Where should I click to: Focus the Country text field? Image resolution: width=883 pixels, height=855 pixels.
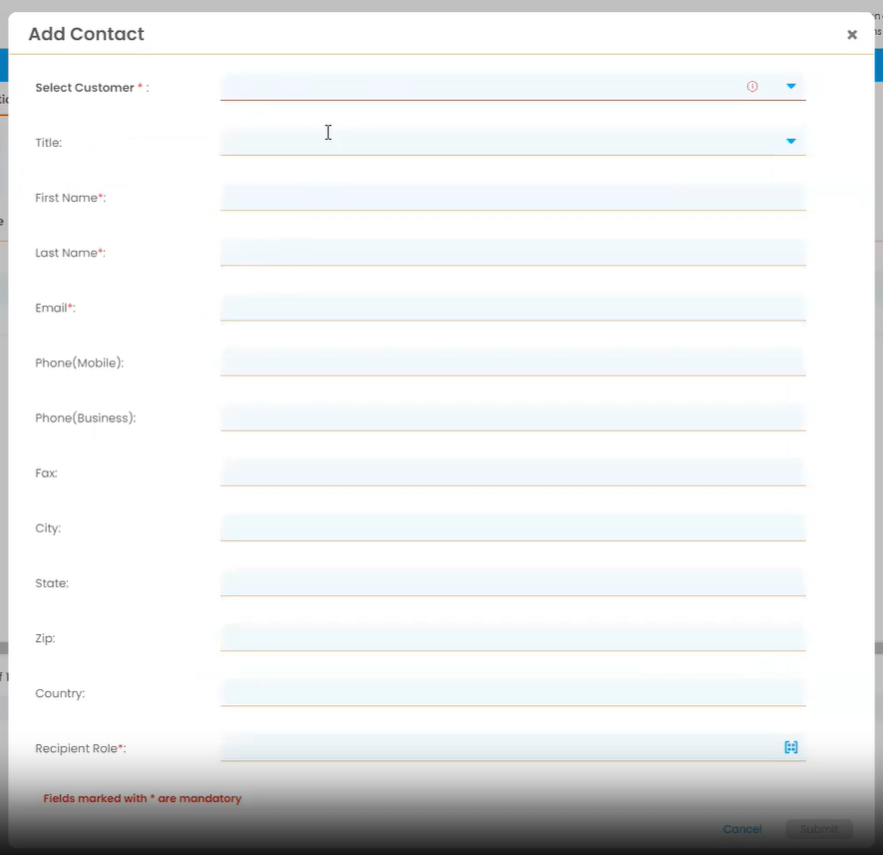point(512,692)
